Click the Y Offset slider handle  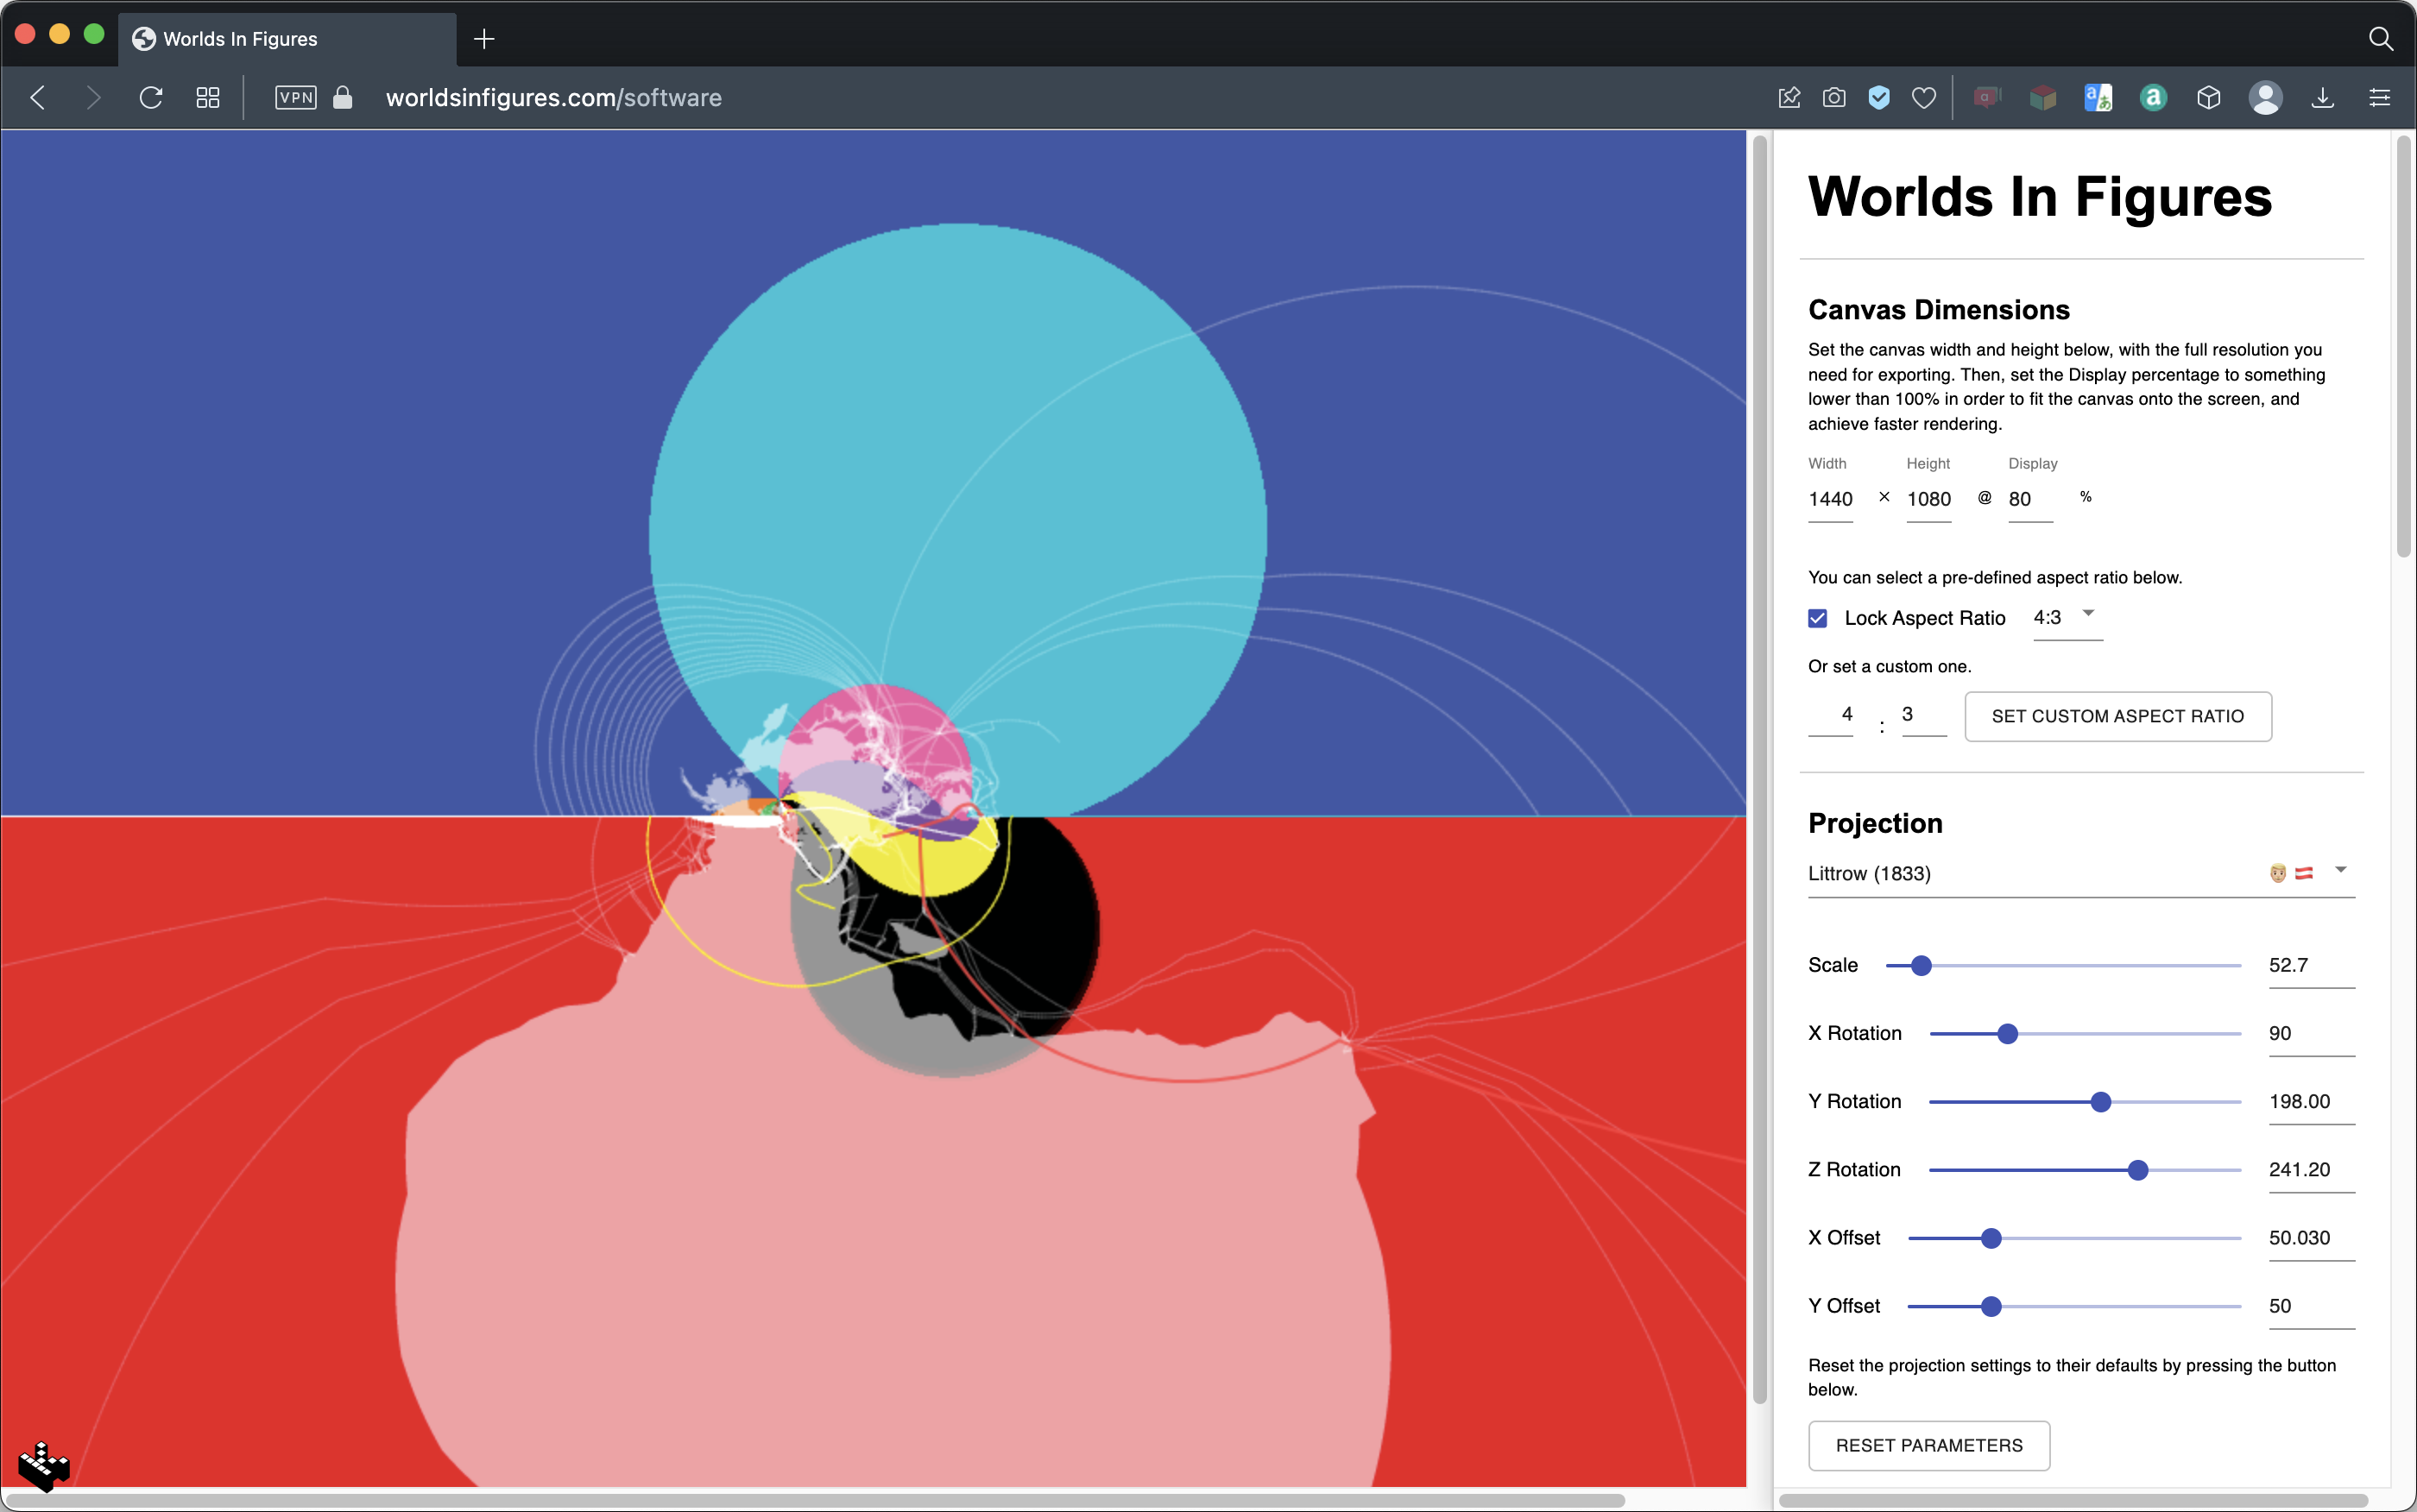pyautogui.click(x=1991, y=1306)
